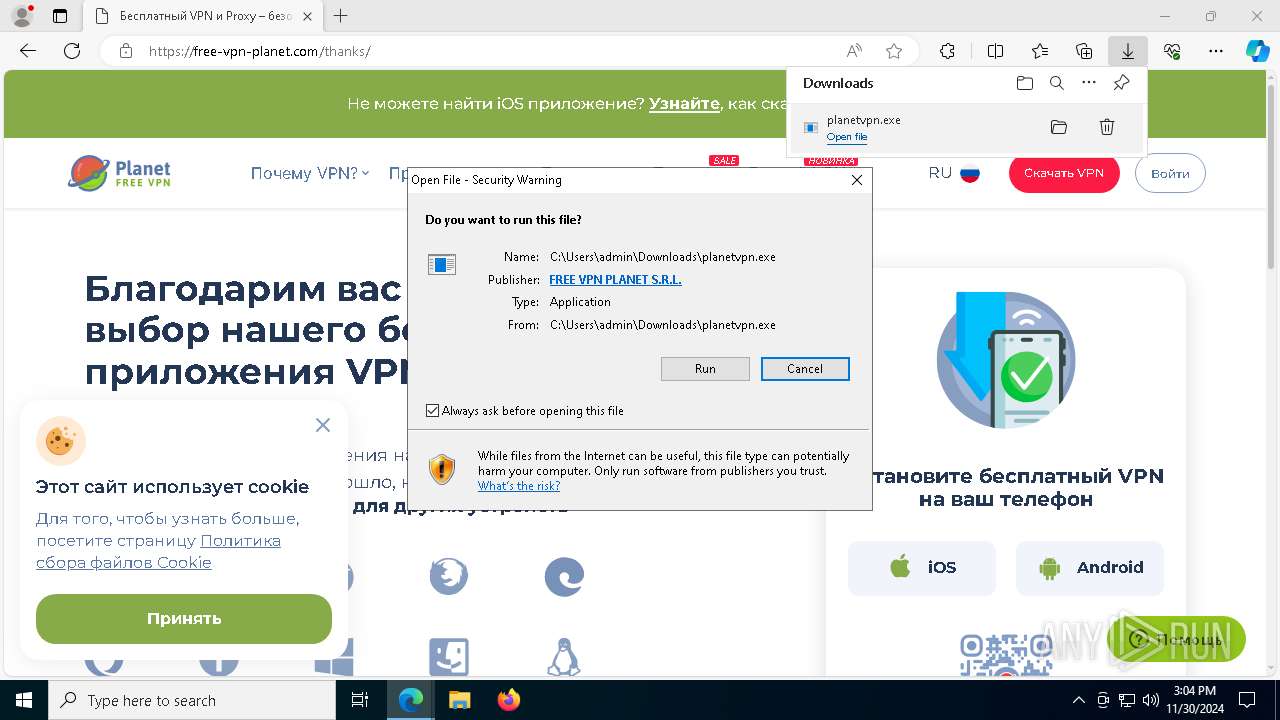Viewport: 1280px width, 720px height.
Task: Expand the Почему VPN? dropdown menu
Action: pyautogui.click(x=310, y=173)
